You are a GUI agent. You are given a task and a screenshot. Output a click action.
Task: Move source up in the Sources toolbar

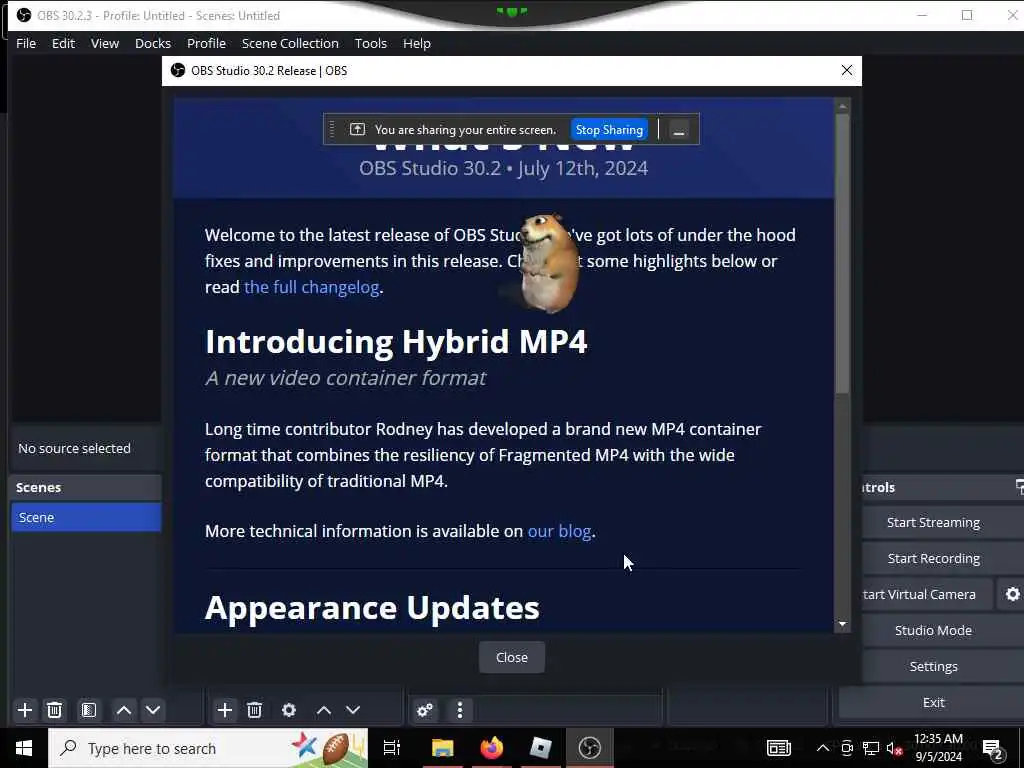323,710
